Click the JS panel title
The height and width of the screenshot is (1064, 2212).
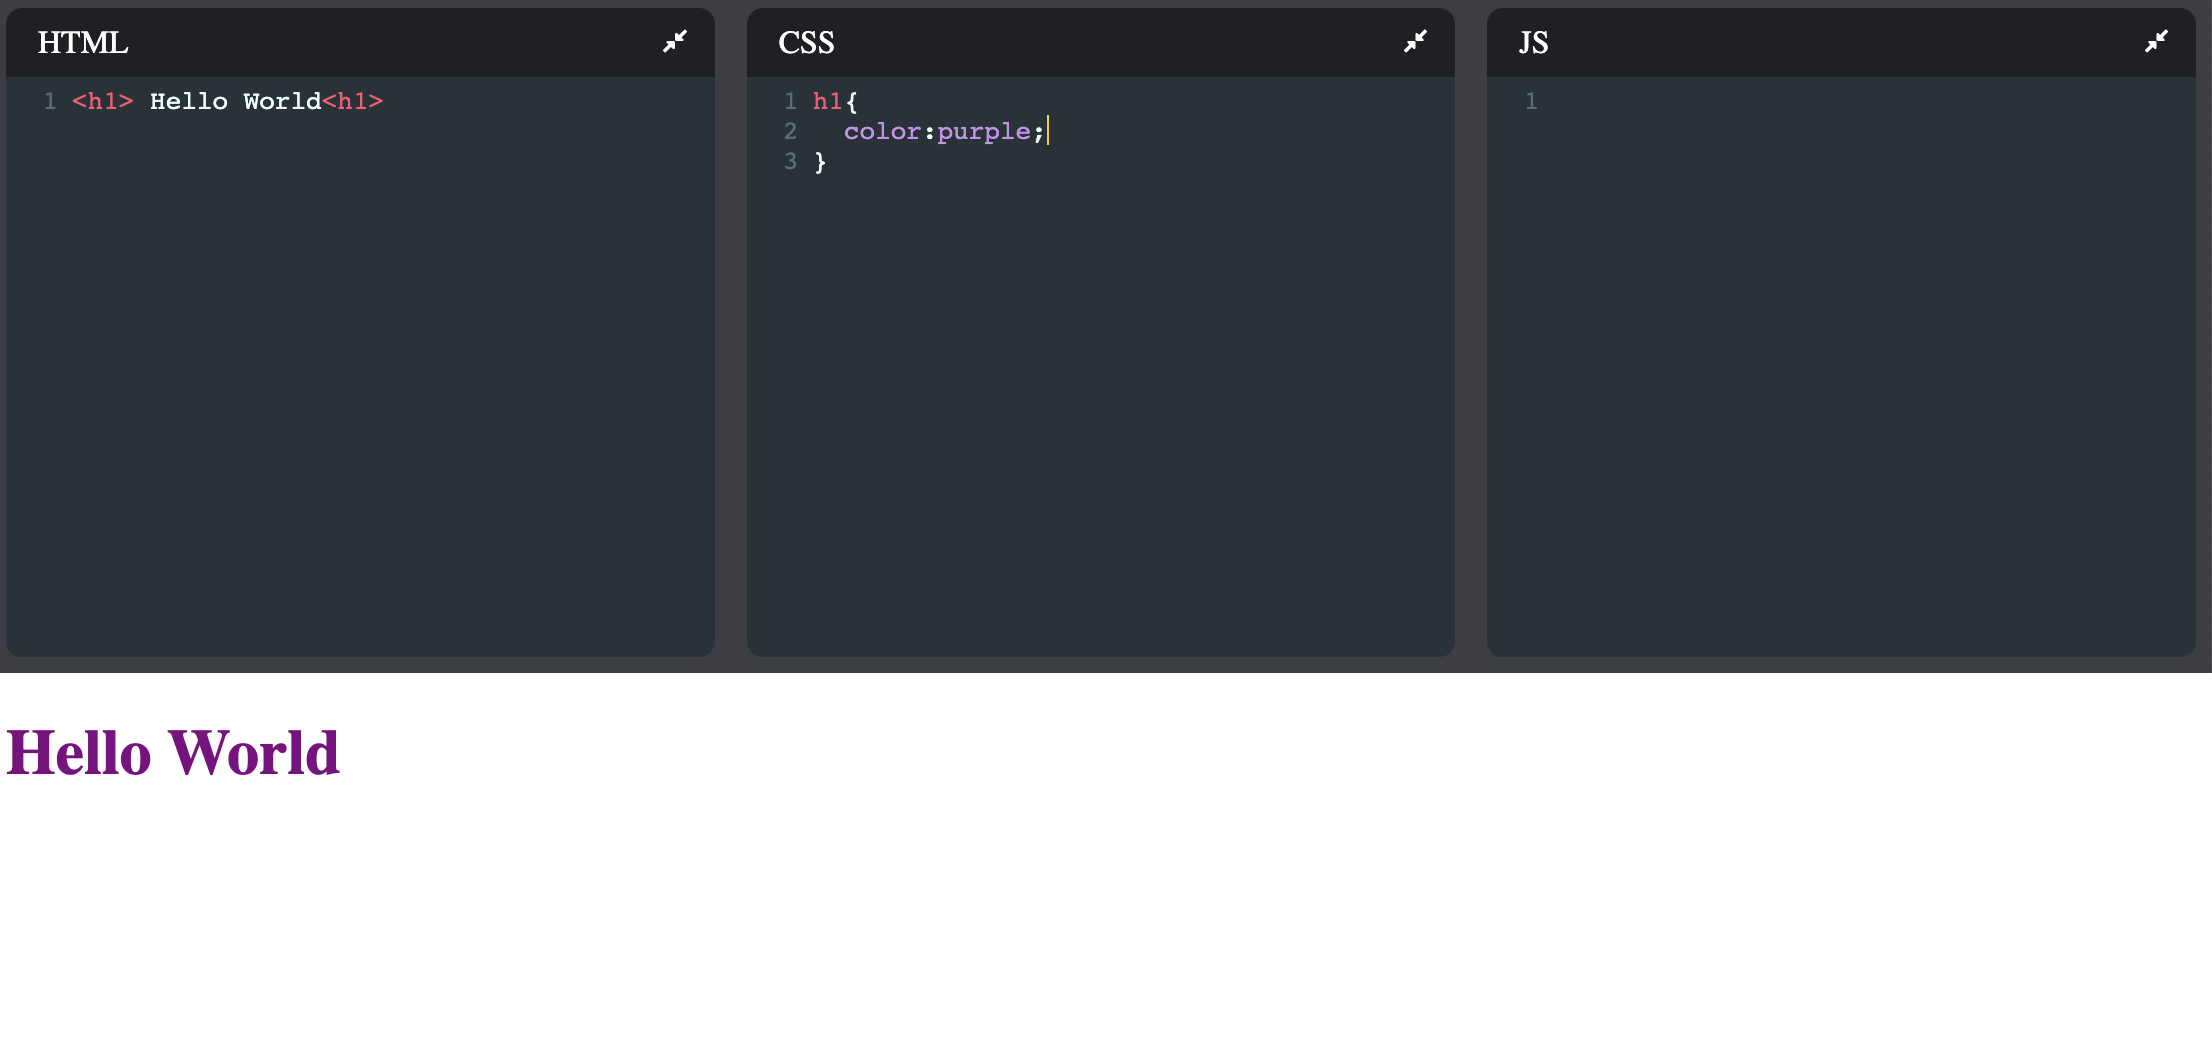1533,42
